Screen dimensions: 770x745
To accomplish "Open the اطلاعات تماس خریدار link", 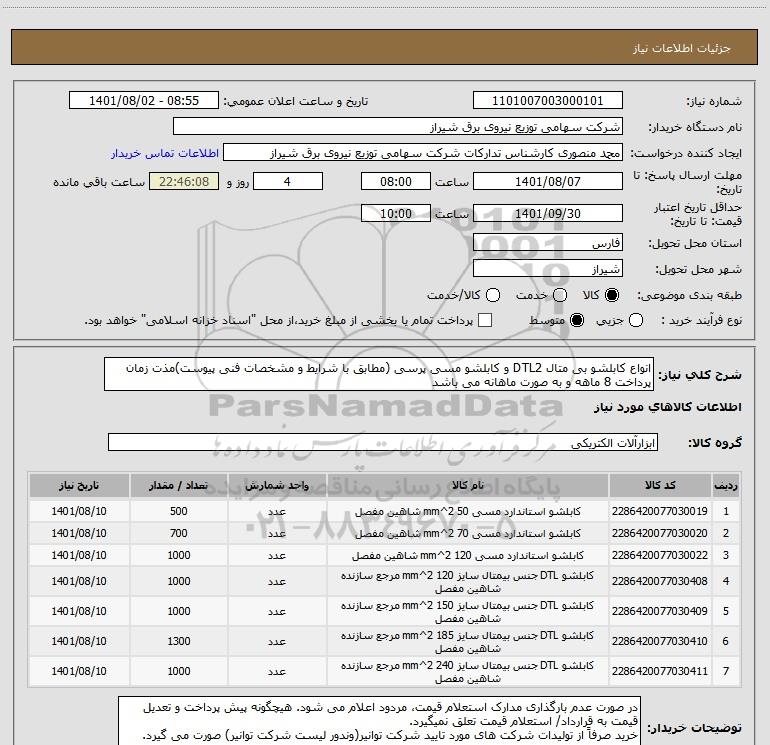I will 165,153.
